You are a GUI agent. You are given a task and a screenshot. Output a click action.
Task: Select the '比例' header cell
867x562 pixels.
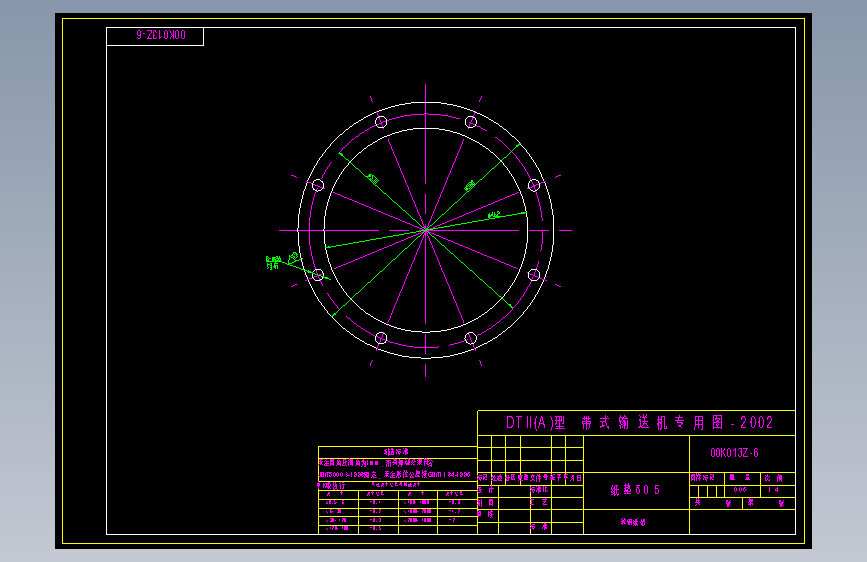pyautogui.click(x=774, y=478)
